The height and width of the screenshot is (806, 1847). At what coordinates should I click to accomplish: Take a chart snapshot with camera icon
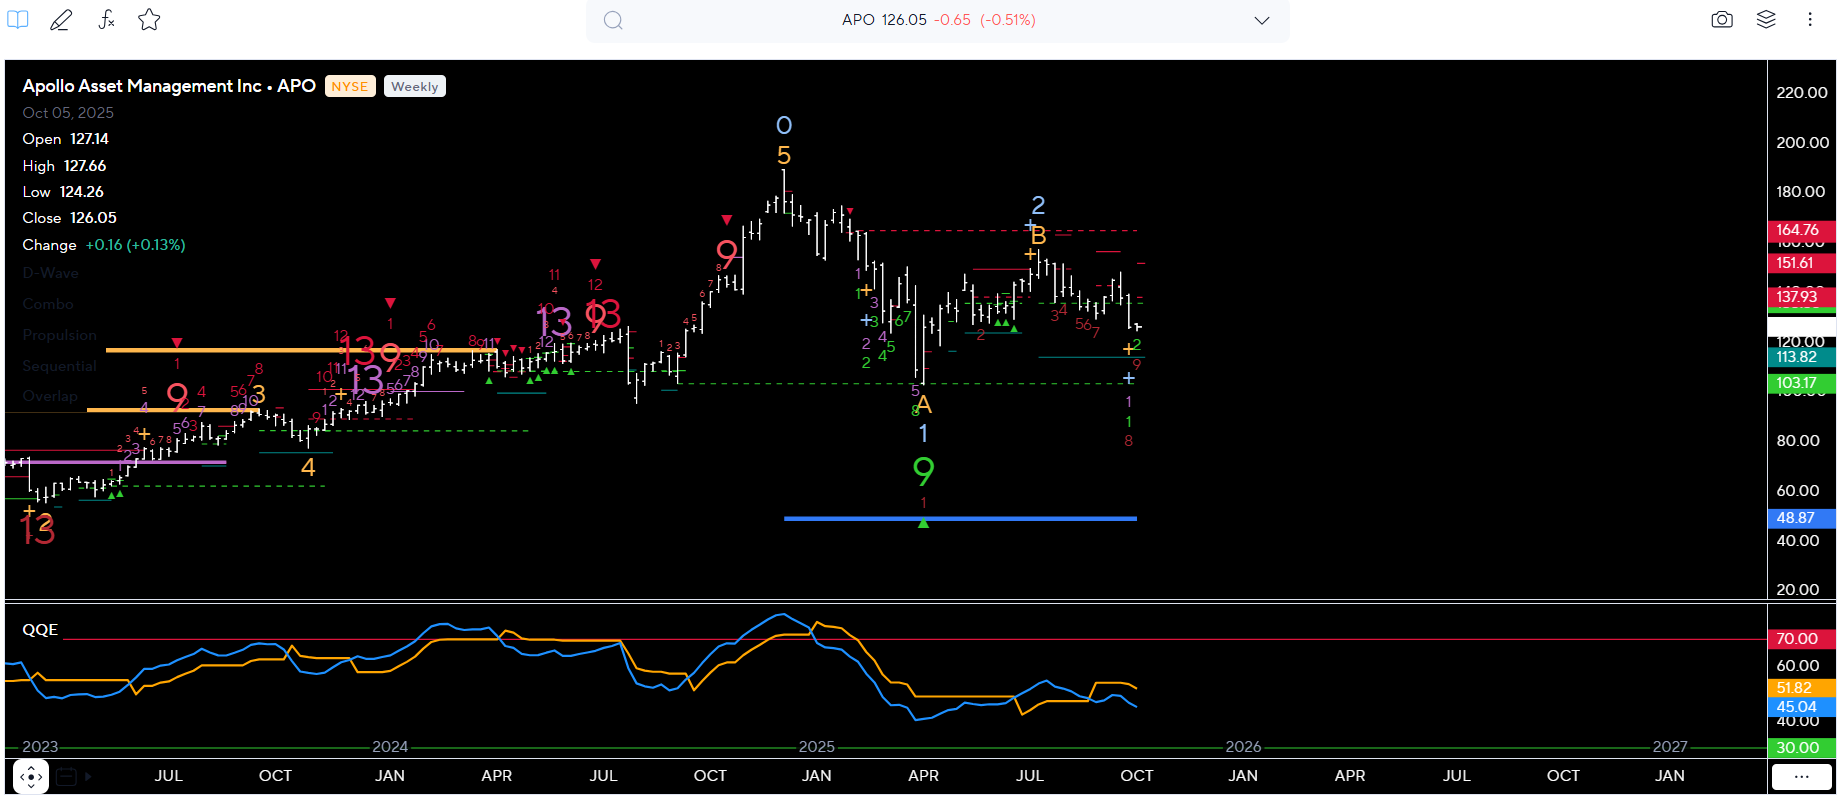1721,19
